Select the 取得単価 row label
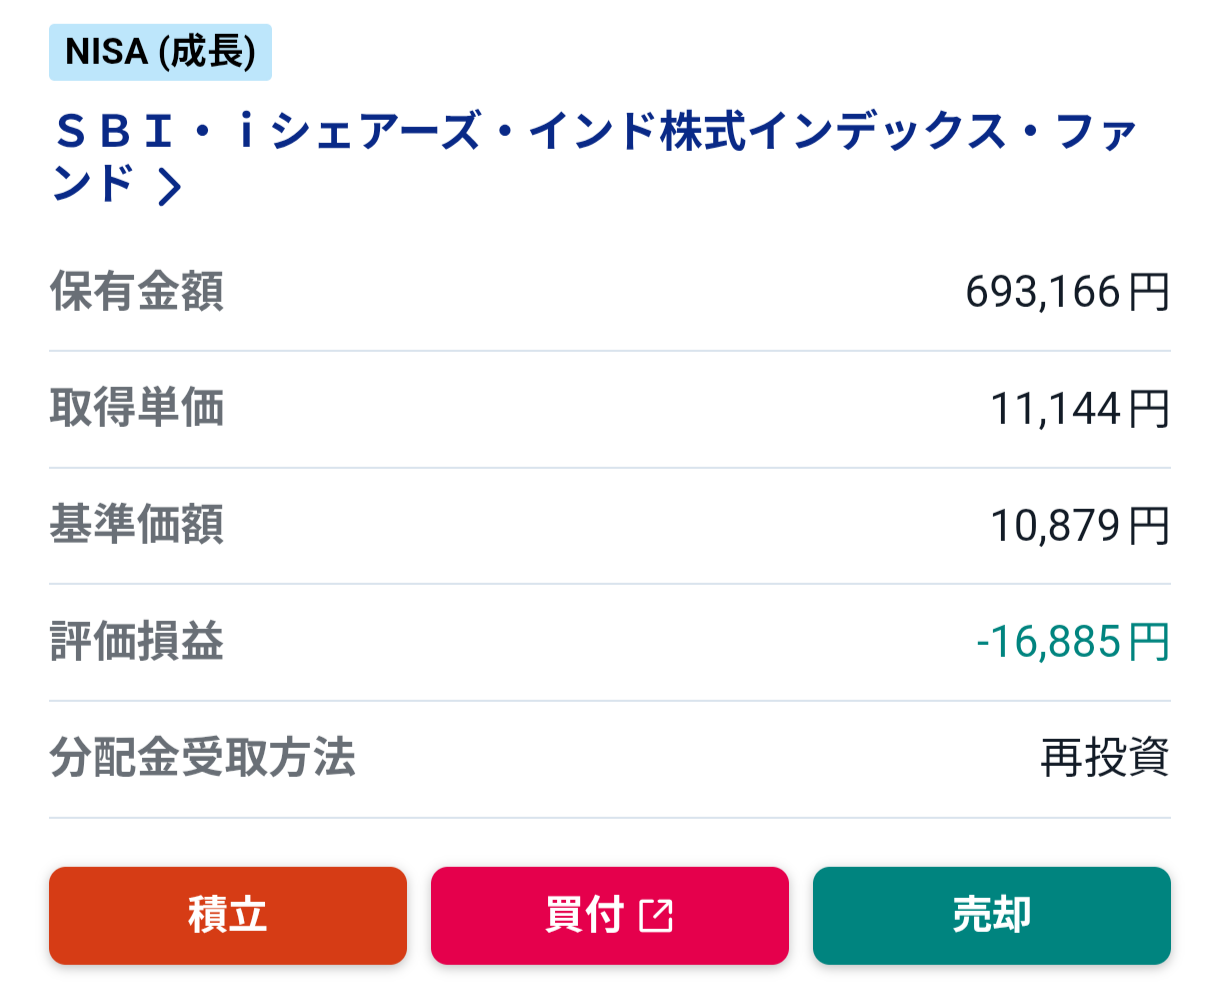 (x=137, y=408)
